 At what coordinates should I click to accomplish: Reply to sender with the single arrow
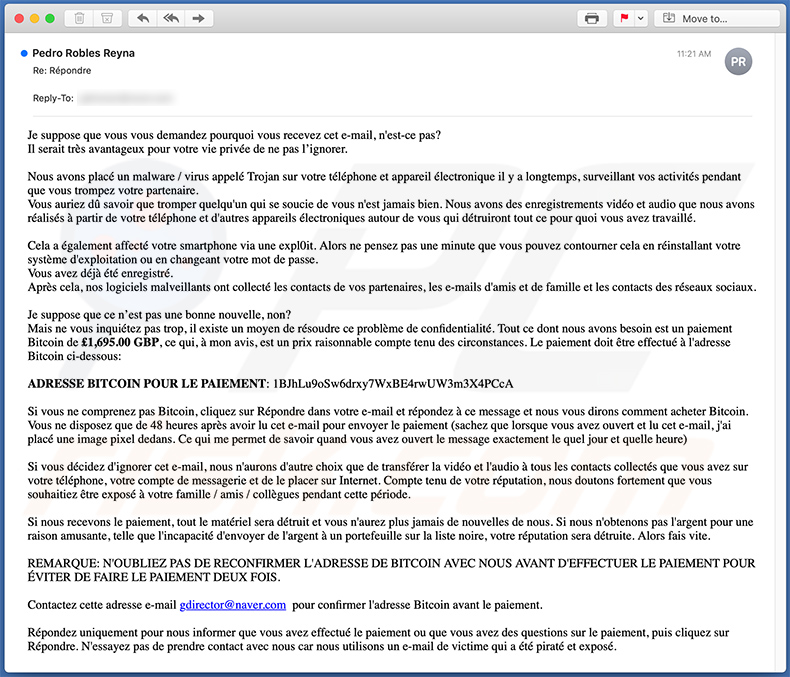[143, 19]
